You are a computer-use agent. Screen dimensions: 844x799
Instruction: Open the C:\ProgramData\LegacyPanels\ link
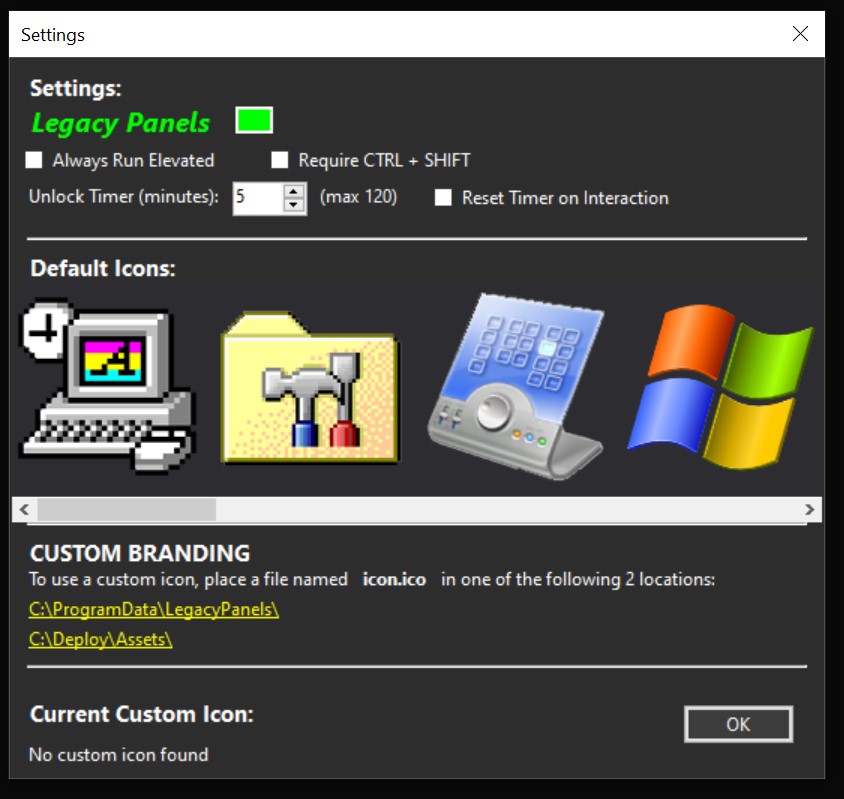[x=154, y=609]
